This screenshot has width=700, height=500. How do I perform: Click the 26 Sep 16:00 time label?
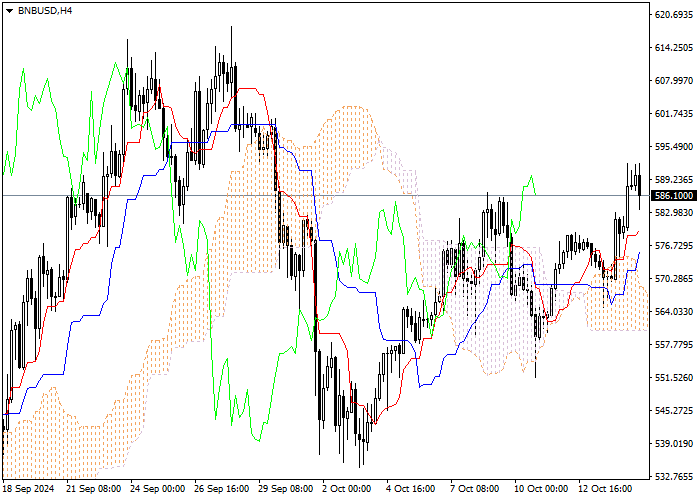[222, 489]
